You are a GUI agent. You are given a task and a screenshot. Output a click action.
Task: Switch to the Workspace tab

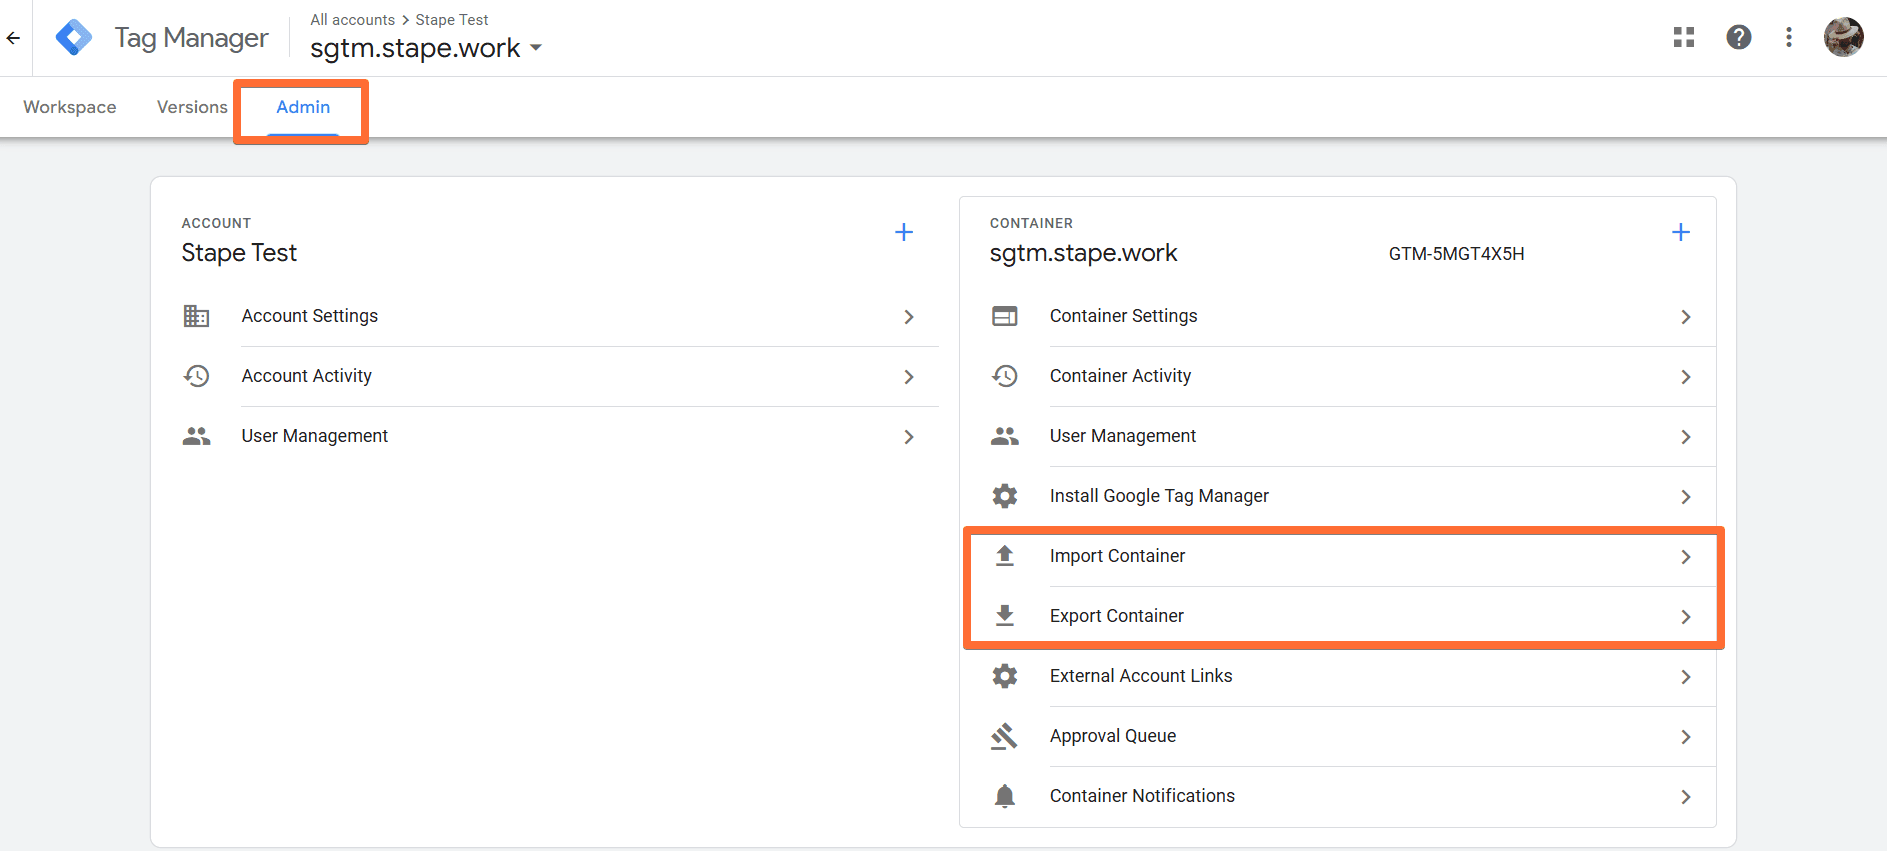tap(70, 107)
